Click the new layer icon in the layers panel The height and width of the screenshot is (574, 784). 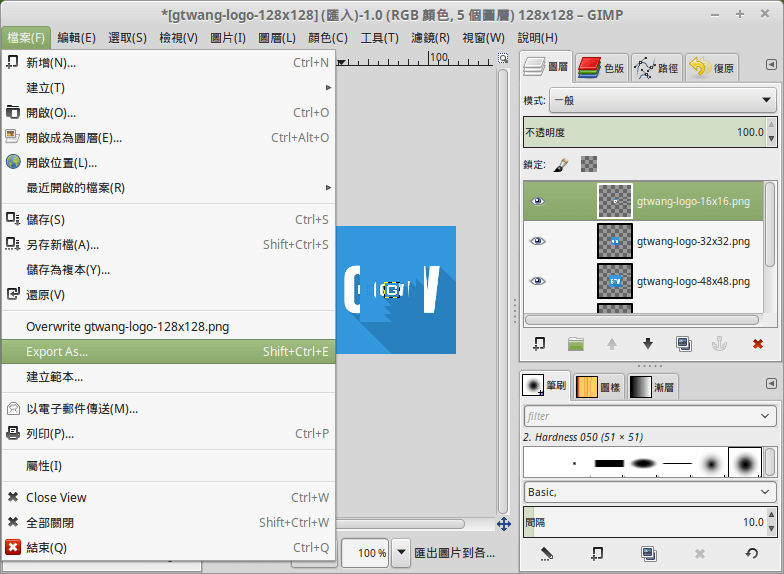point(540,343)
